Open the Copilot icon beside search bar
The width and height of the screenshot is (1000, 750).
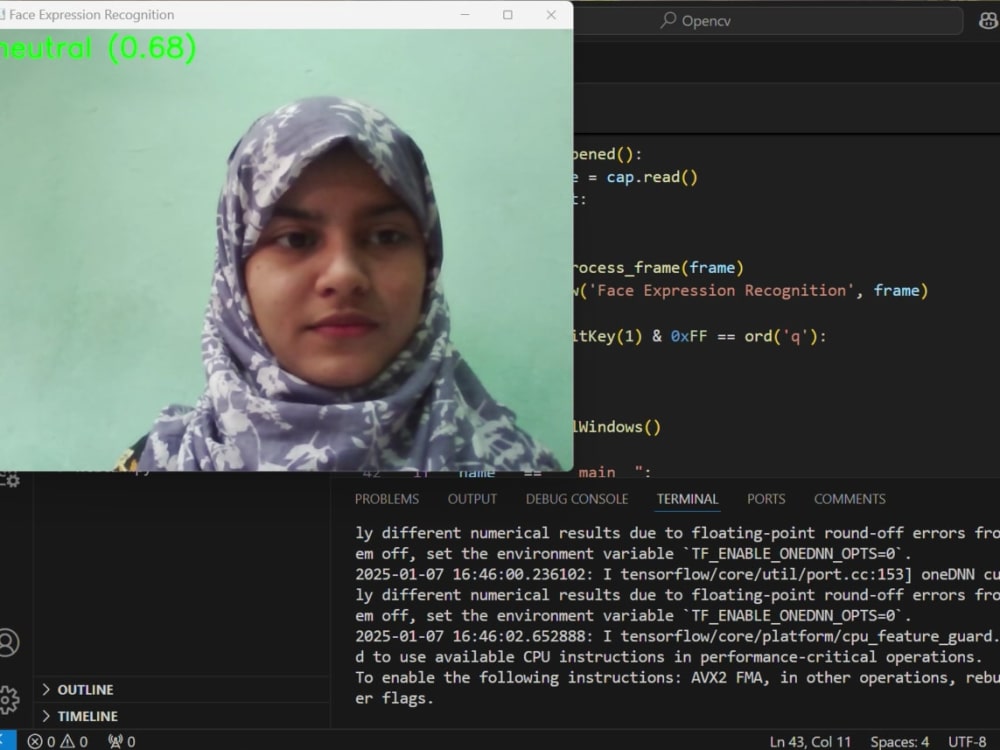(988, 21)
